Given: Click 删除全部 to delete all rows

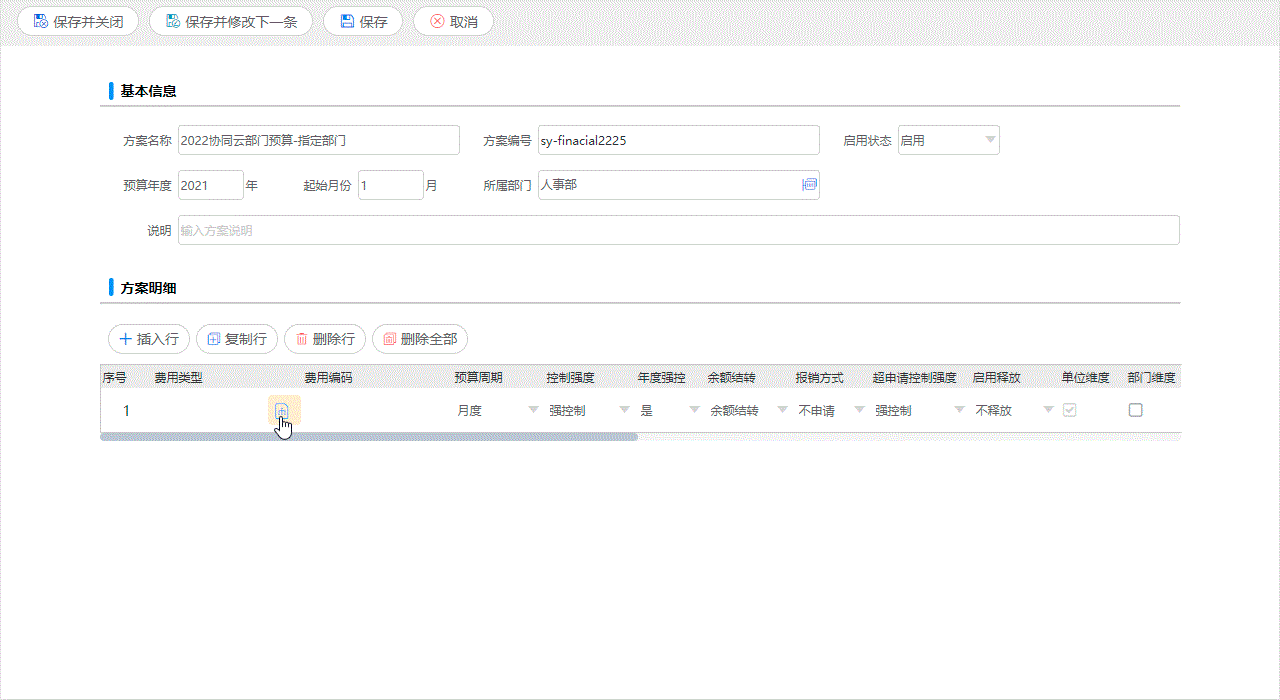Looking at the screenshot, I should point(420,339).
